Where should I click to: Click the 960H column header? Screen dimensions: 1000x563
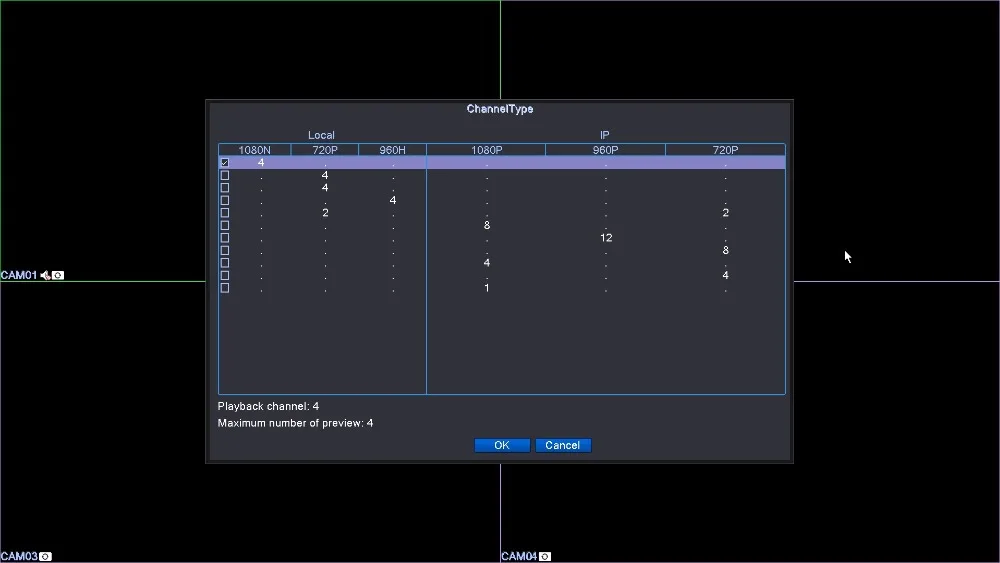[392, 150]
